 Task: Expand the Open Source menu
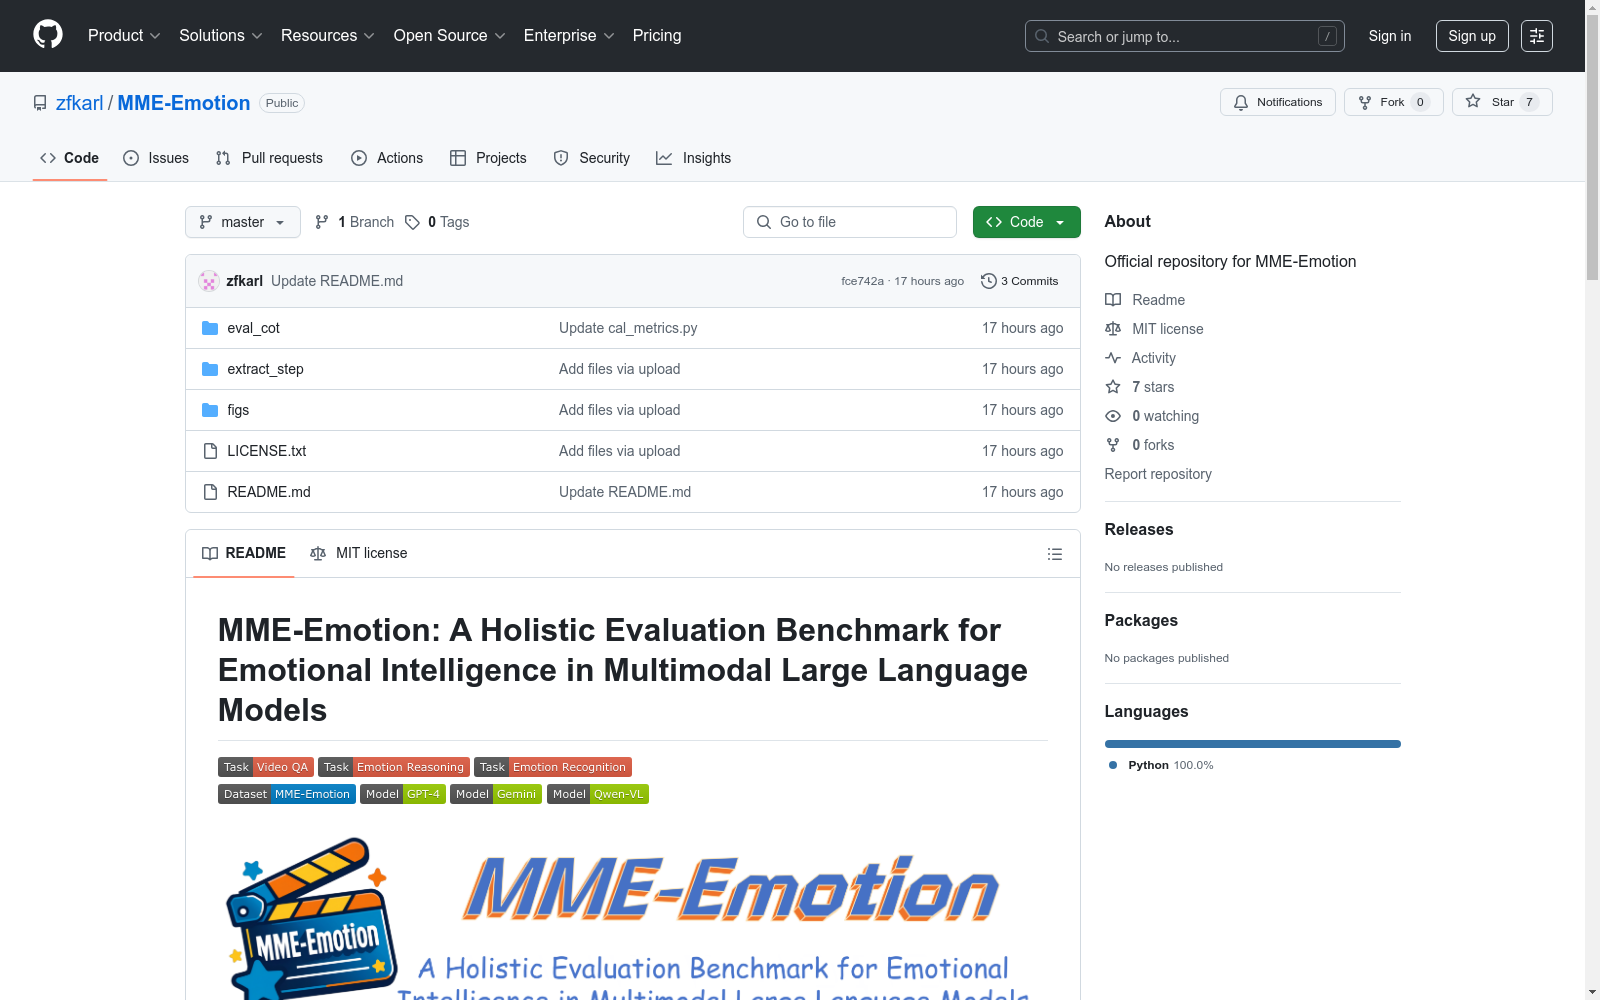pos(450,36)
